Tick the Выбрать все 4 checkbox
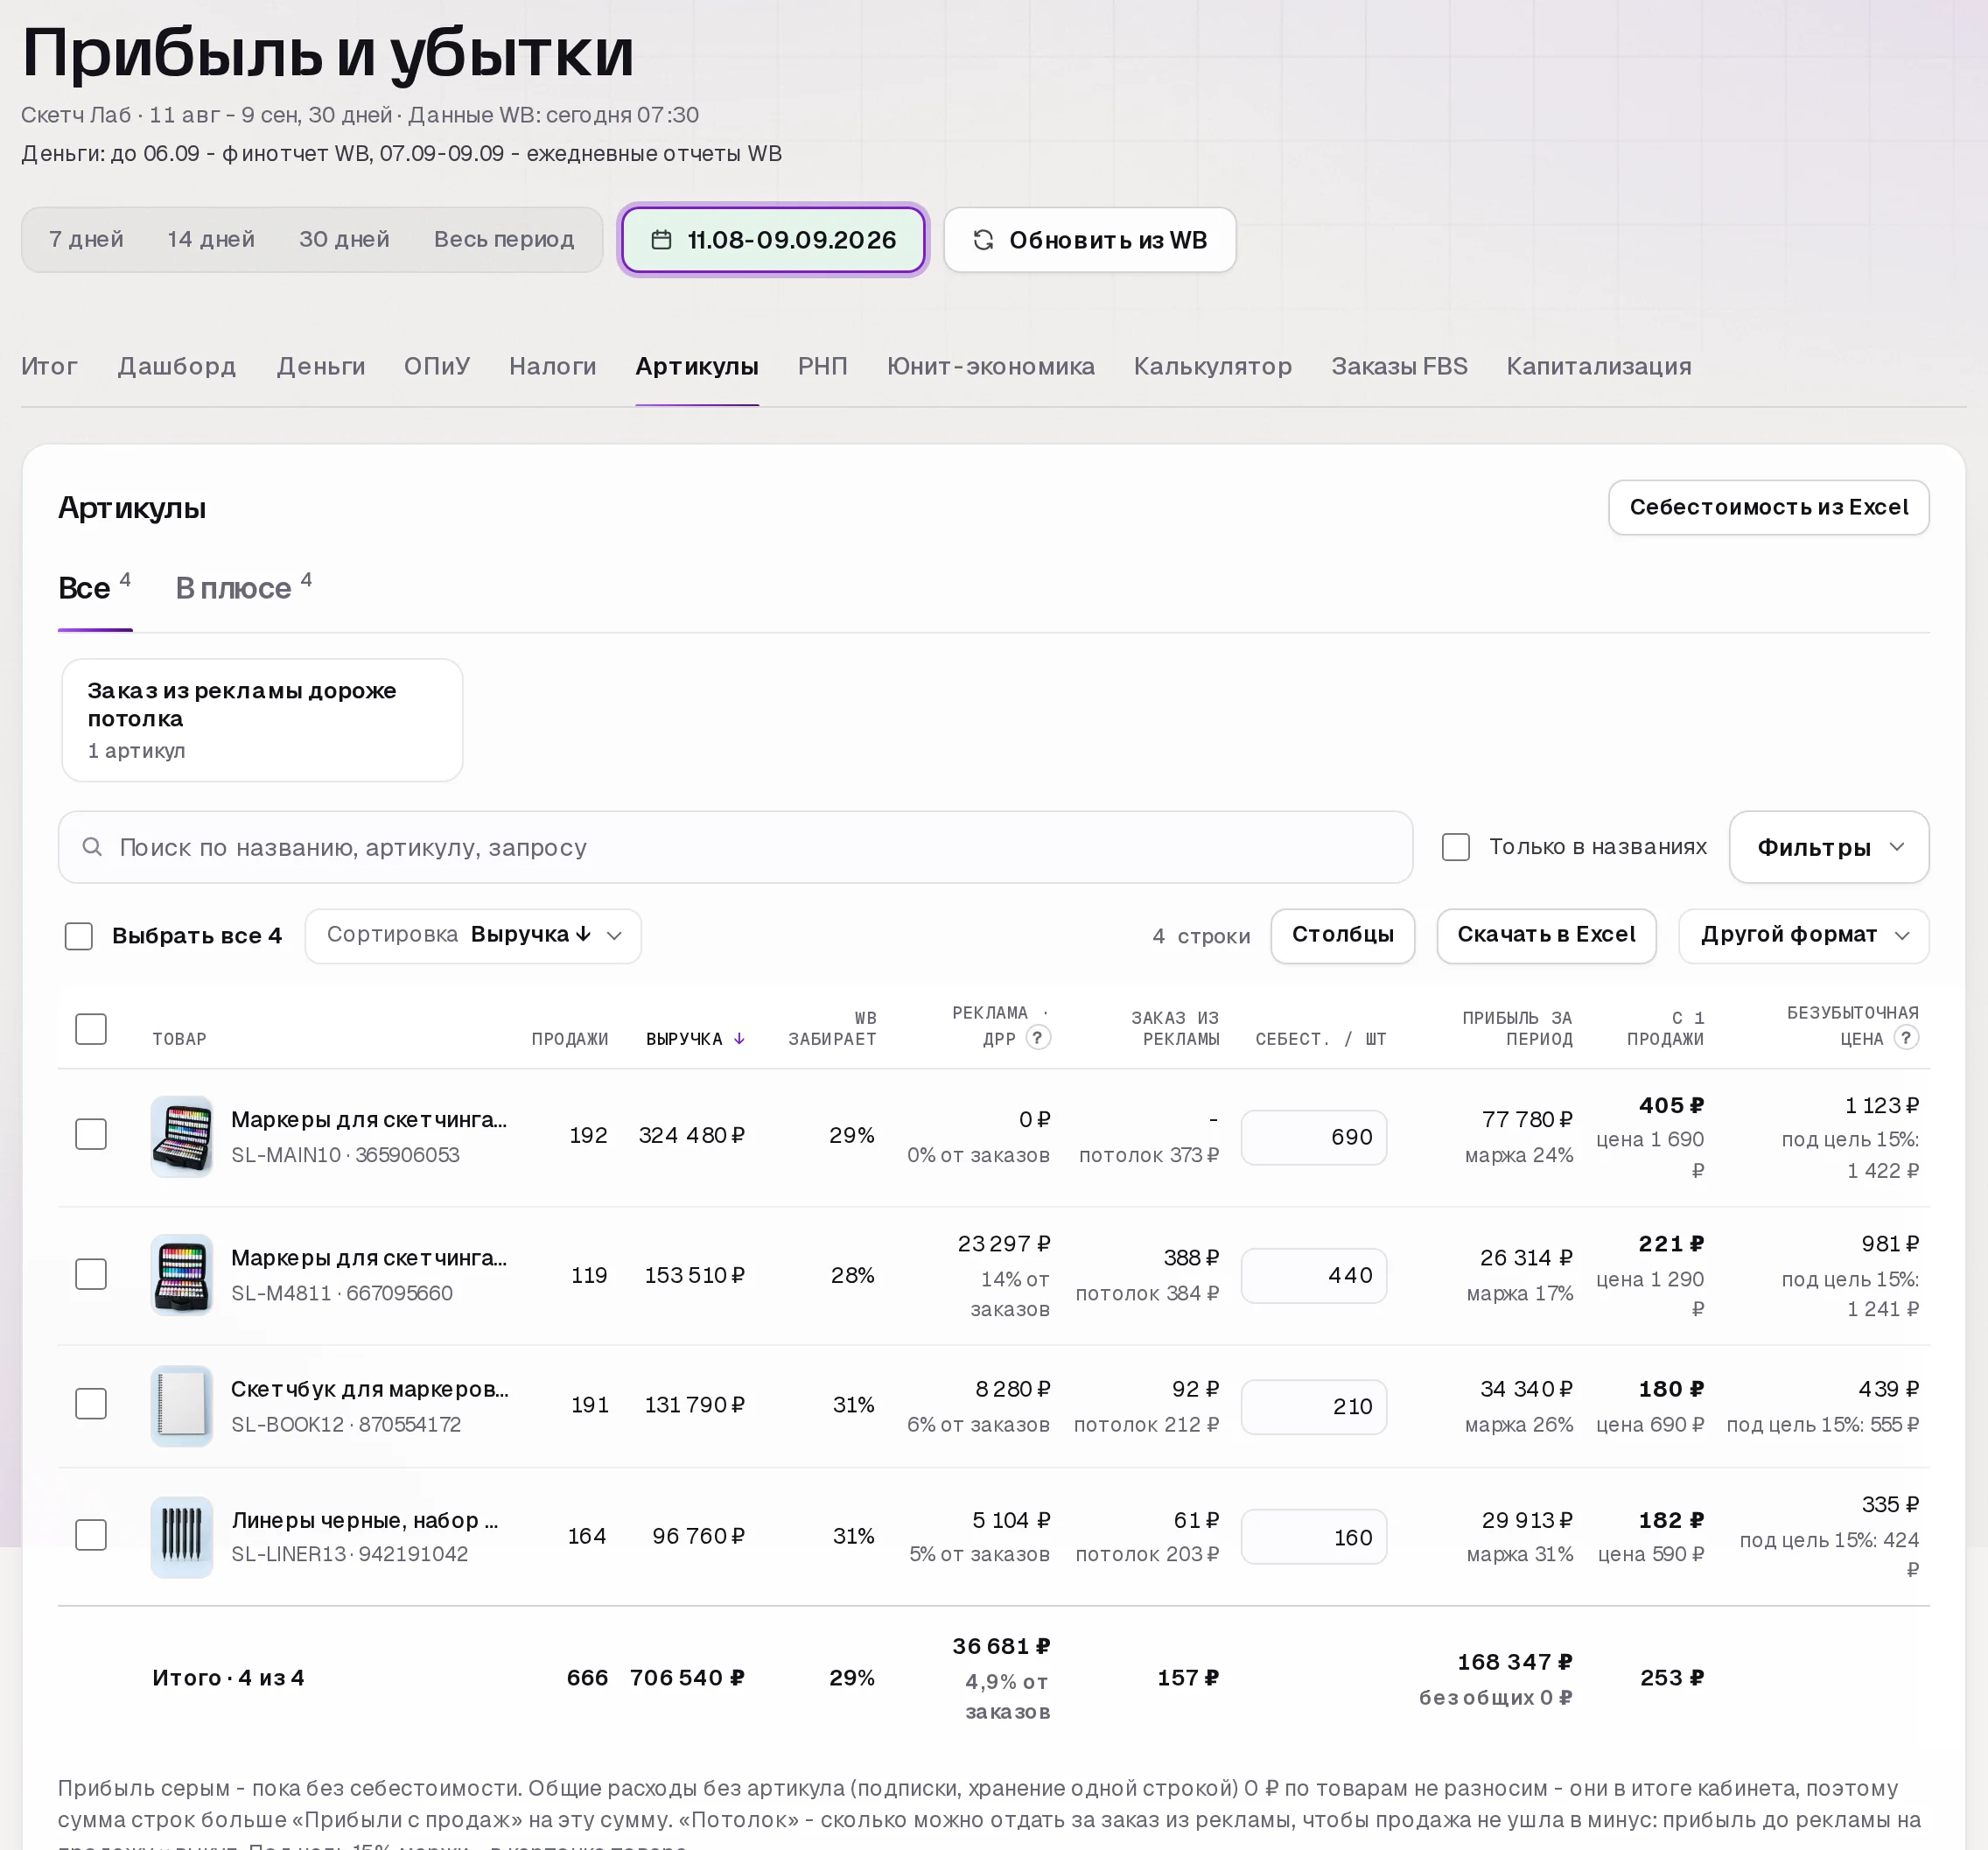This screenshot has height=1850, width=1988. pos(78,936)
